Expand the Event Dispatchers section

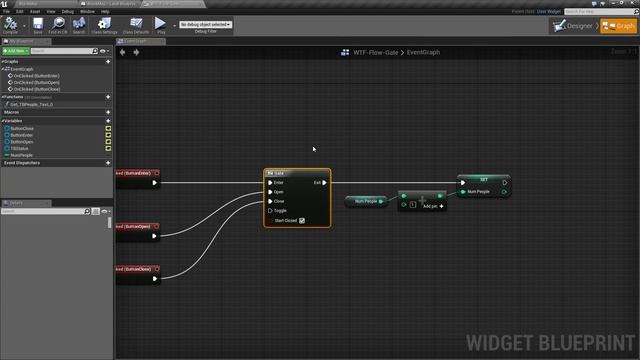click(22, 163)
